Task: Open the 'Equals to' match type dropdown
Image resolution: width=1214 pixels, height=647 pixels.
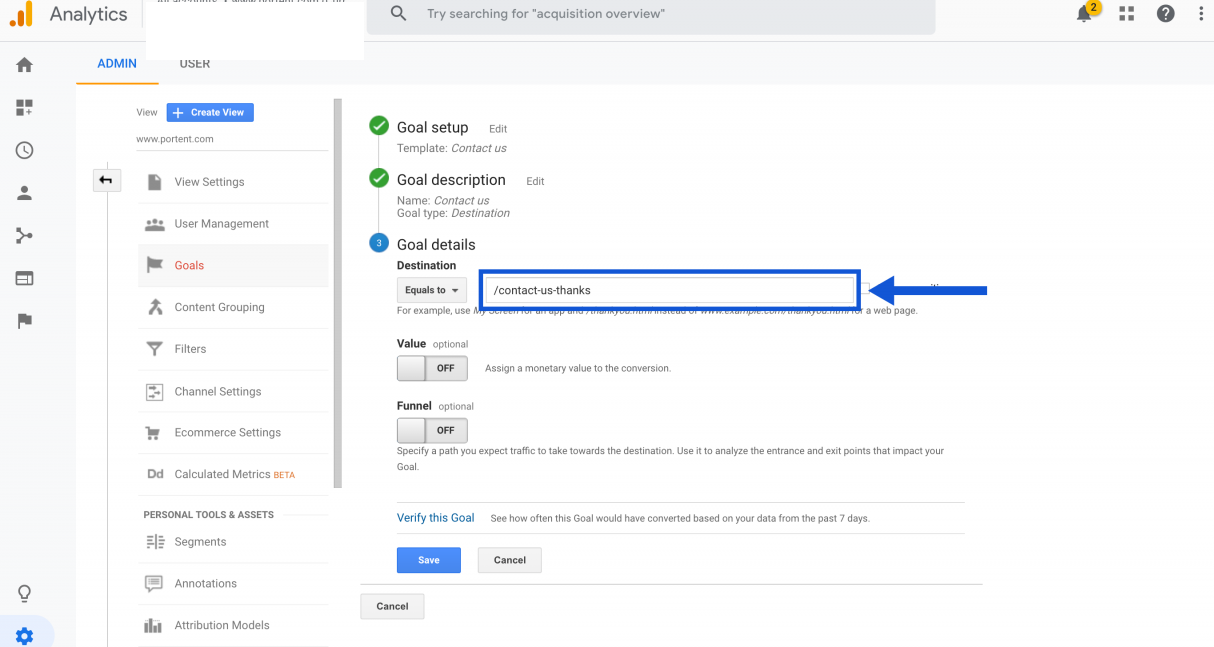Action: point(432,290)
